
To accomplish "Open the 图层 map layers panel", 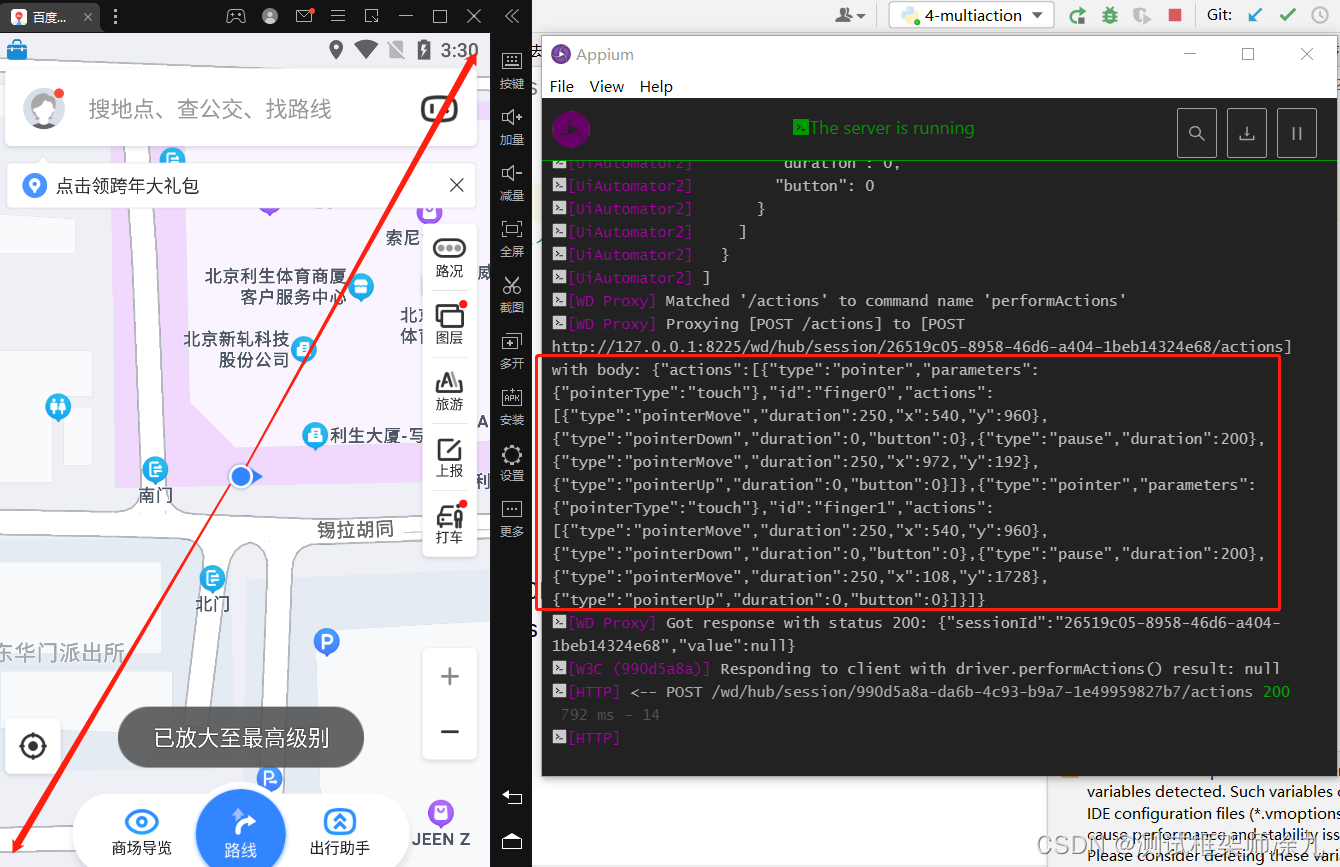I will click(x=450, y=323).
